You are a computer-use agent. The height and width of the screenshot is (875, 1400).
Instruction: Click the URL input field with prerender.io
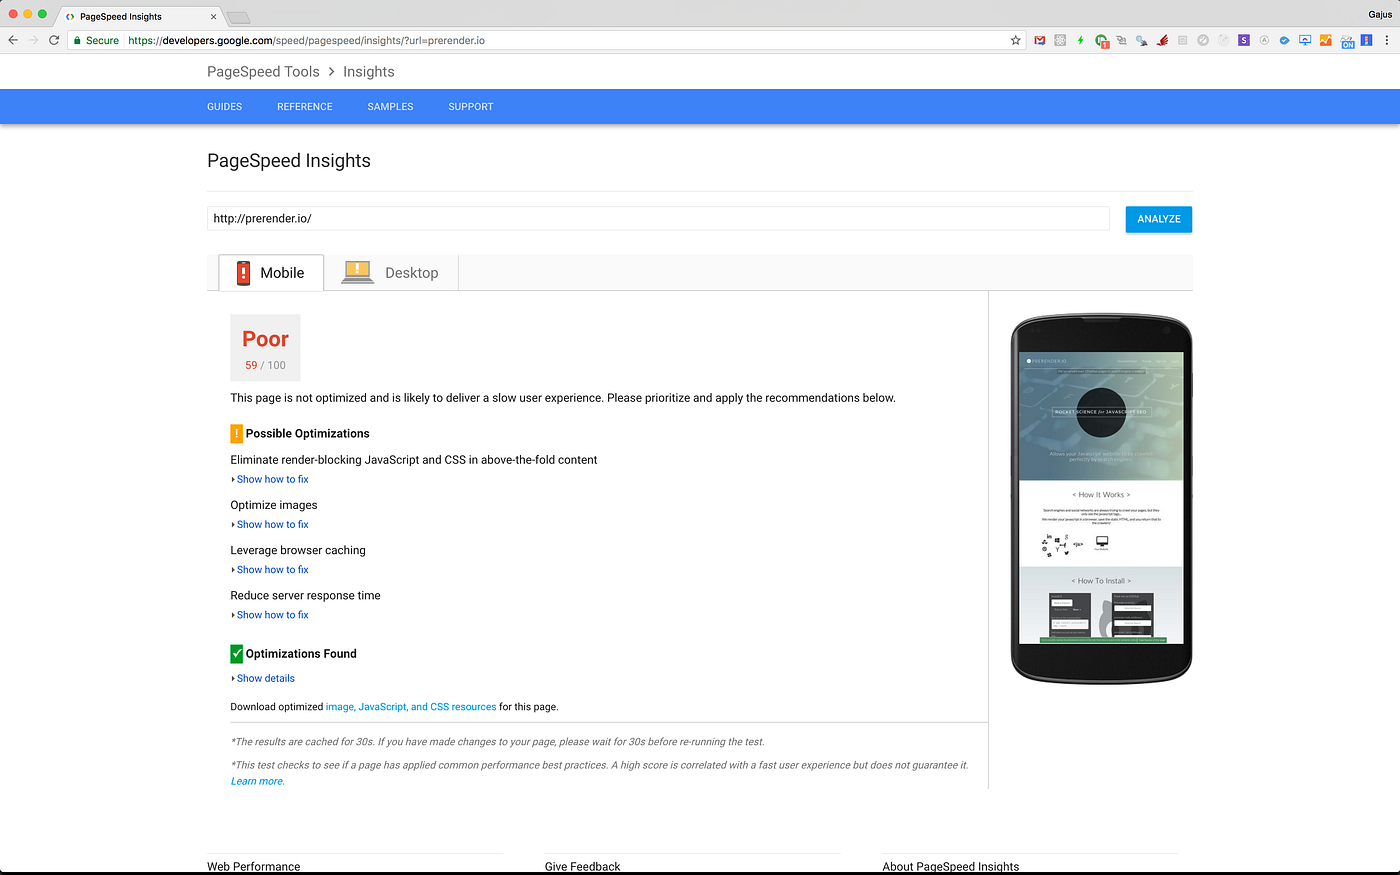coord(657,218)
